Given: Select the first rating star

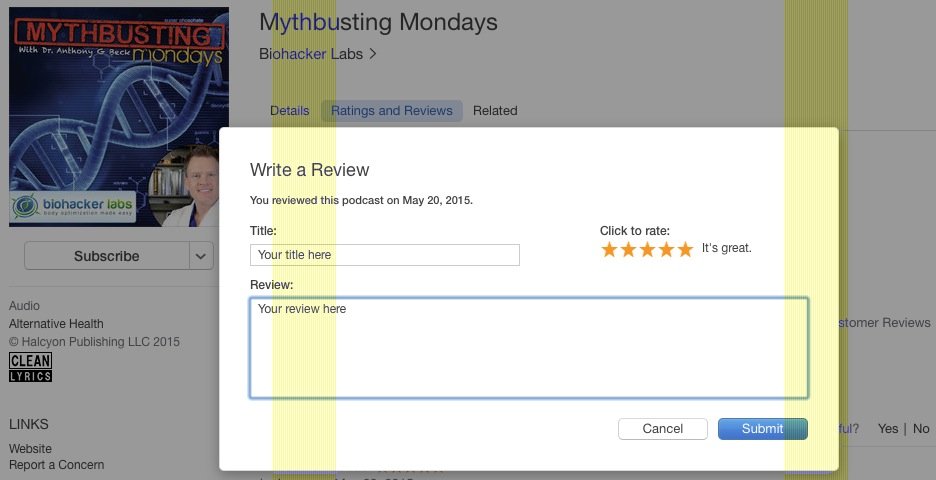Looking at the screenshot, I should pyautogui.click(x=609, y=249).
